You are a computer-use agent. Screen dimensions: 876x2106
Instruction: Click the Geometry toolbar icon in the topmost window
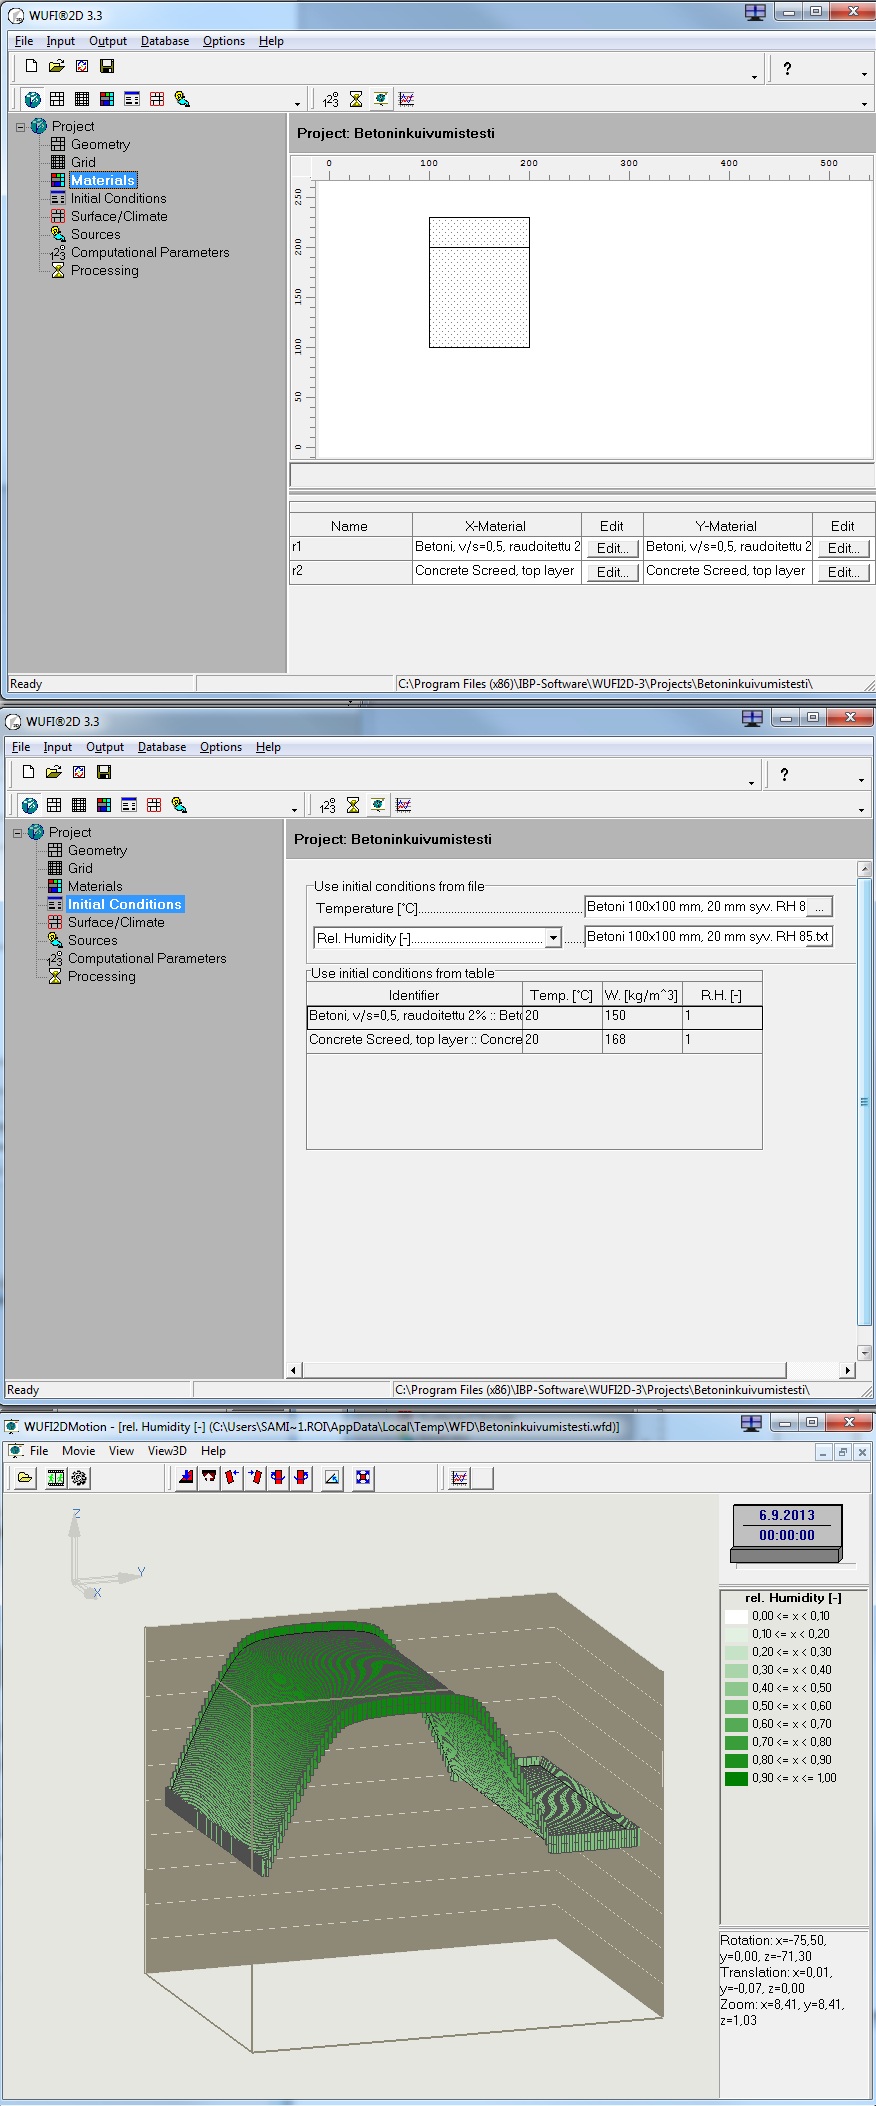click(x=57, y=99)
